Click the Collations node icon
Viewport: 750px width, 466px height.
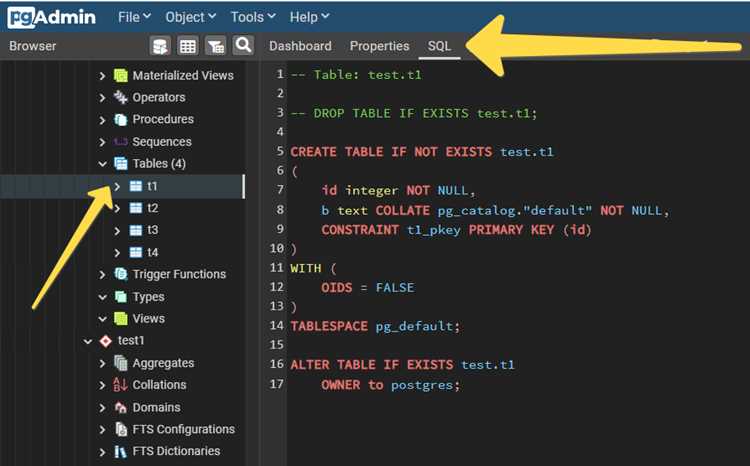pos(121,385)
